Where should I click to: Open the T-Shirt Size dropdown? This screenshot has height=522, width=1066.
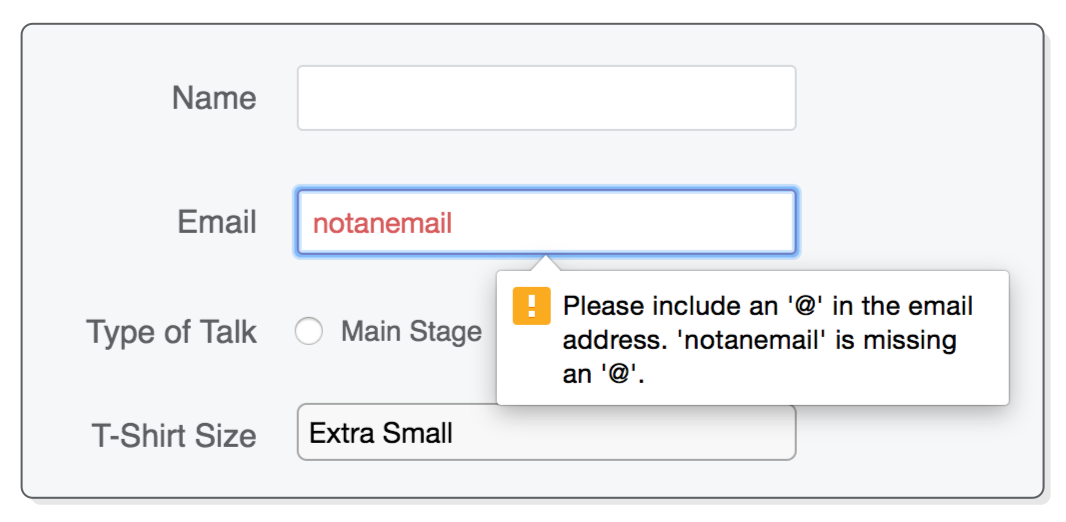(x=546, y=433)
